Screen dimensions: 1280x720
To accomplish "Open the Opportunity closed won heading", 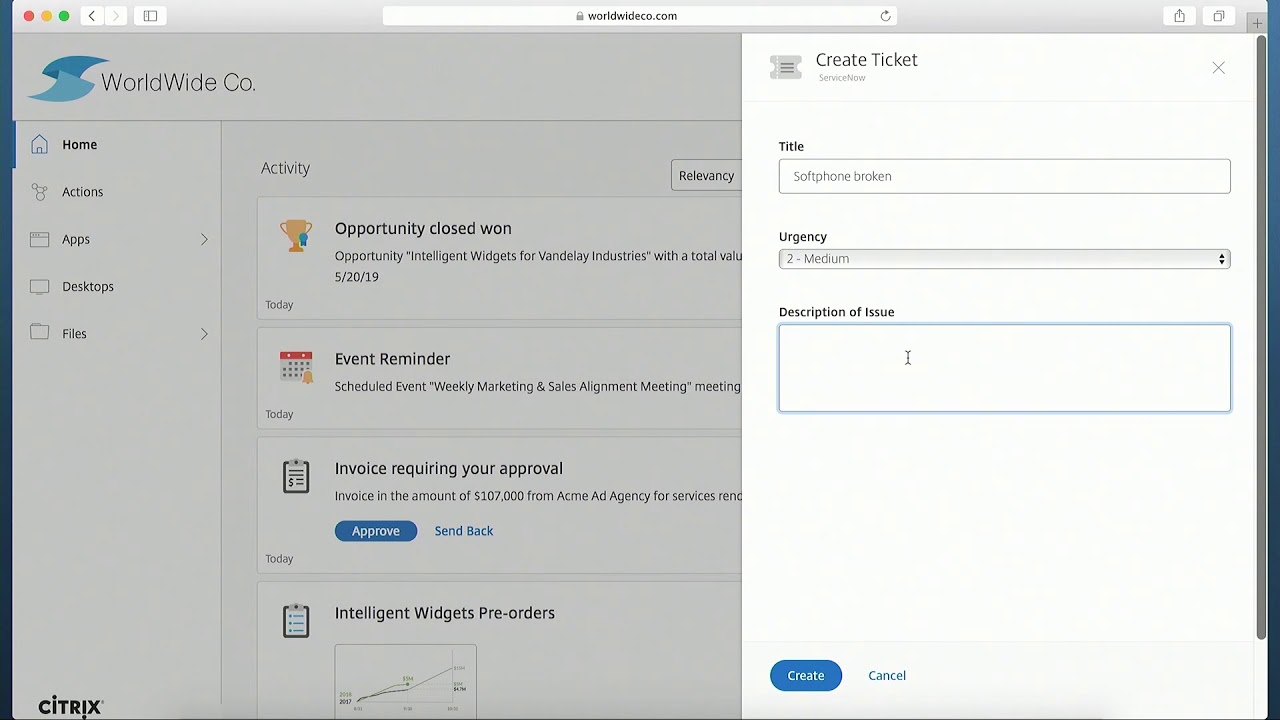I will (x=423, y=228).
